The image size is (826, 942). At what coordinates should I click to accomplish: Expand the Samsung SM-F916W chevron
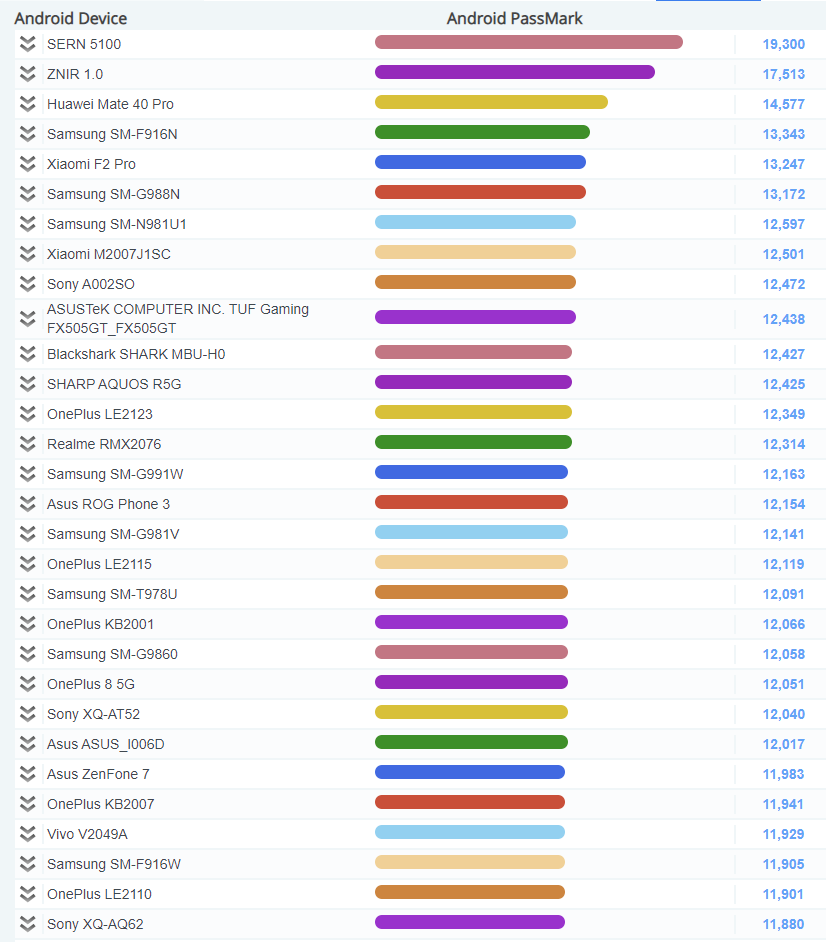click(x=28, y=865)
